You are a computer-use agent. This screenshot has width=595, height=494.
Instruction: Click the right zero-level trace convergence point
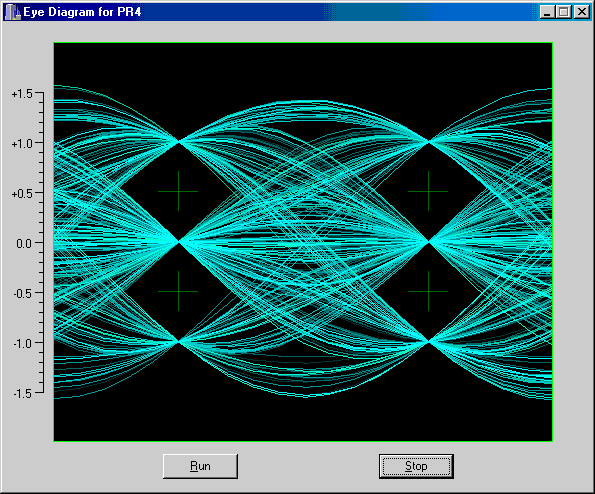pos(428,241)
